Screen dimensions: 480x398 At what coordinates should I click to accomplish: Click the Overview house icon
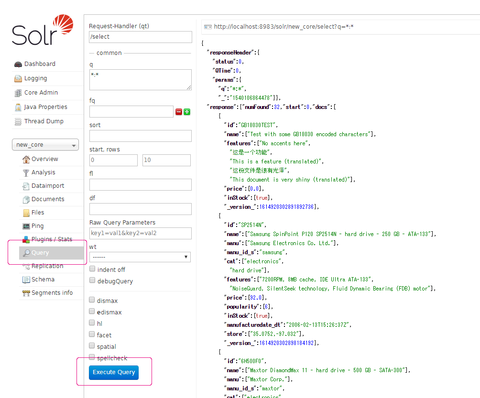point(26,159)
